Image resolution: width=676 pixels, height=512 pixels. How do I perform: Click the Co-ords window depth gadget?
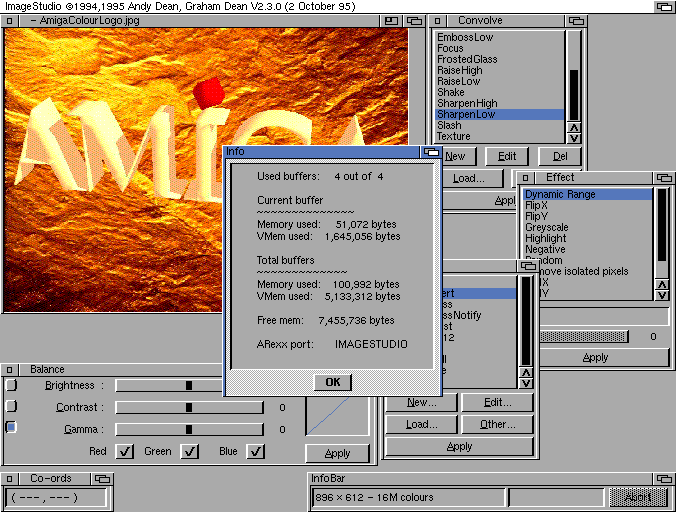point(102,478)
